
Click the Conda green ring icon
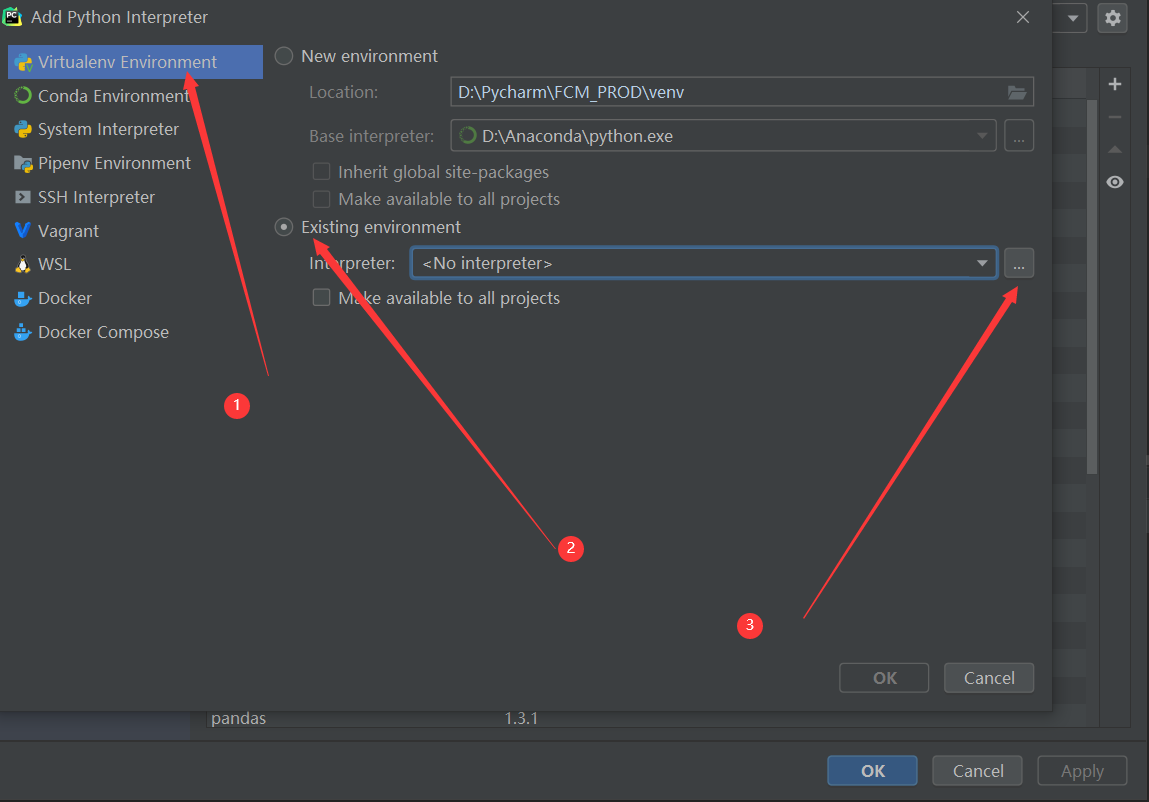[23, 95]
